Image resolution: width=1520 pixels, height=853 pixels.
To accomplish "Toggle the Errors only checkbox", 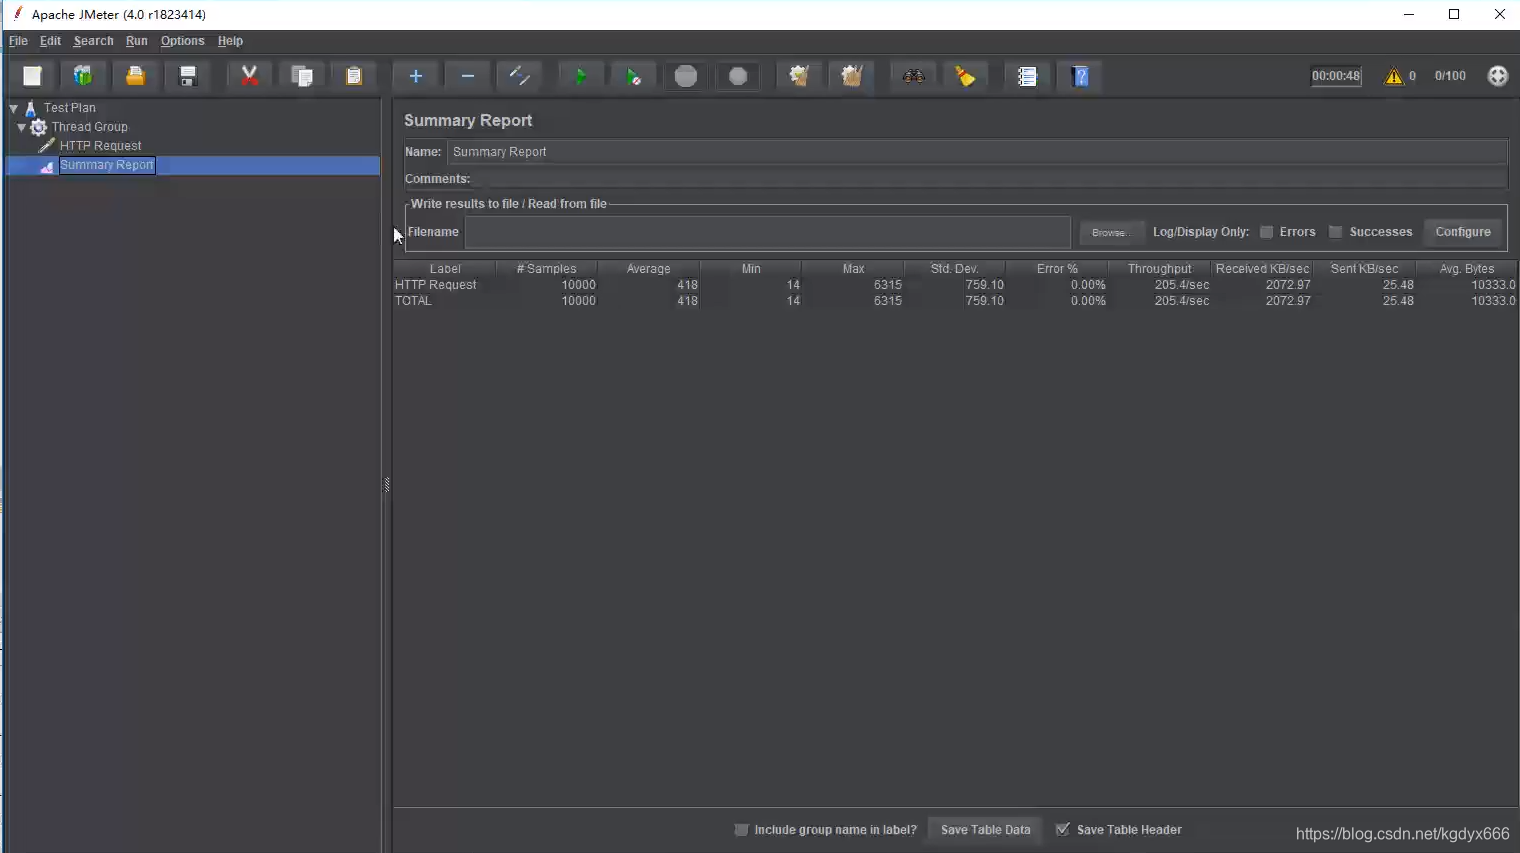I will (1266, 232).
